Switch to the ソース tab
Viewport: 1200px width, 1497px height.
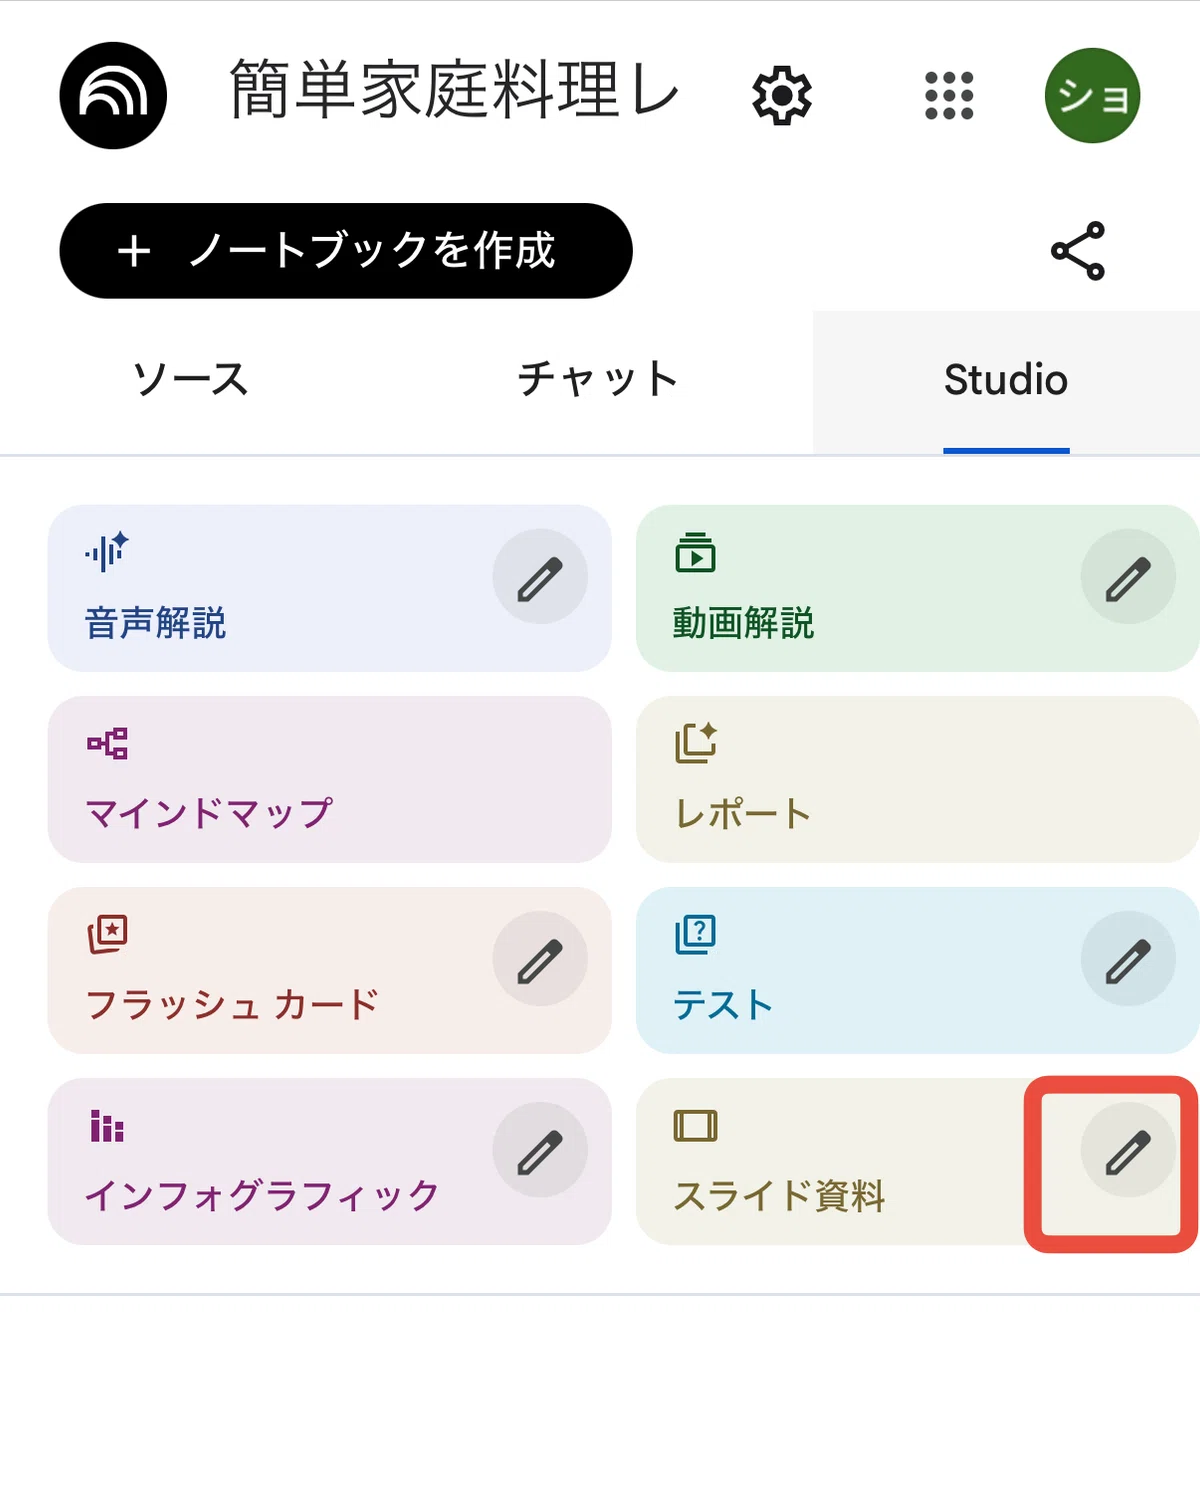point(191,380)
